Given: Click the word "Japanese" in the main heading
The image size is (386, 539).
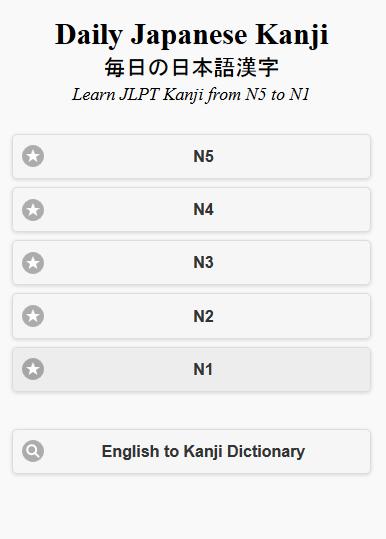Looking at the screenshot, I should pyautogui.click(x=189, y=35).
